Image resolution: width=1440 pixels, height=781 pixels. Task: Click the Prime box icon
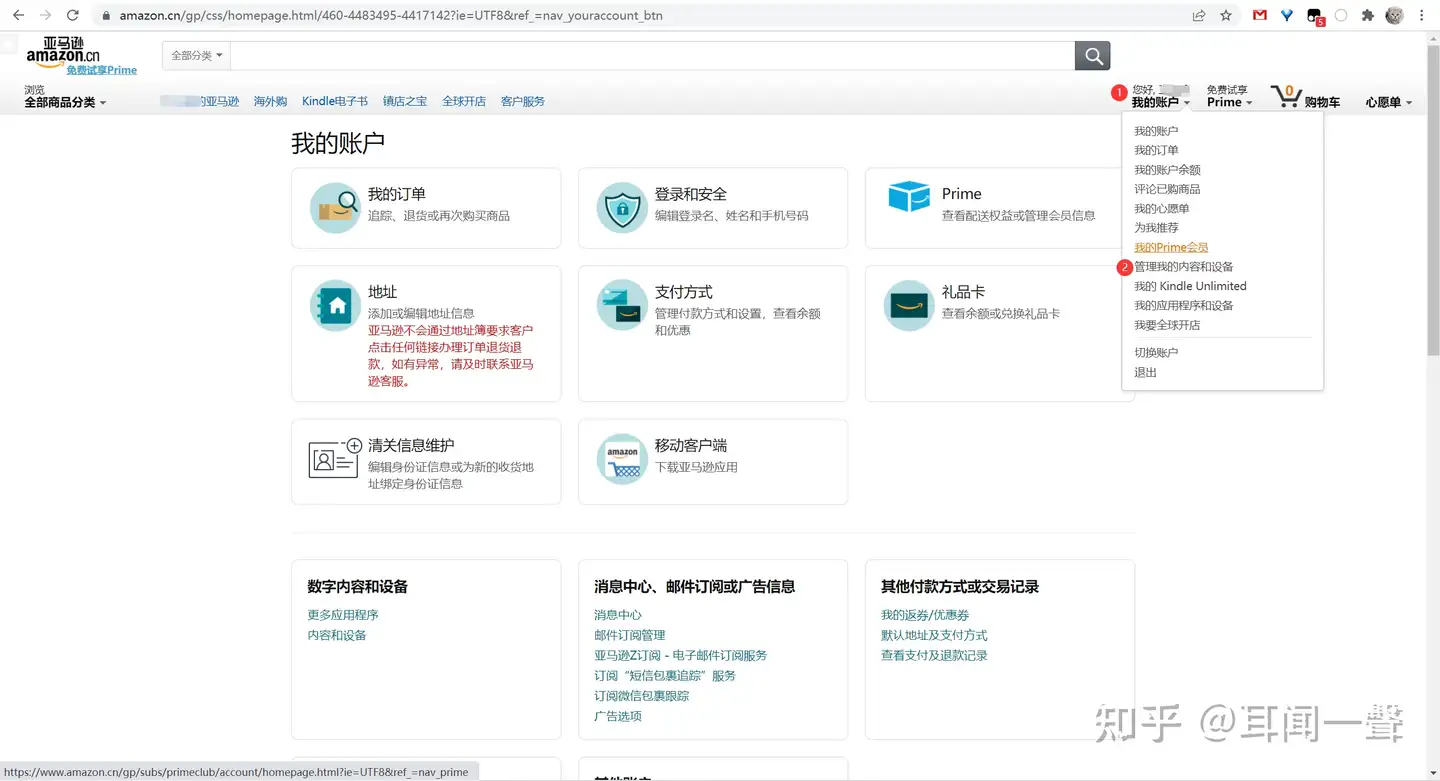[908, 196]
